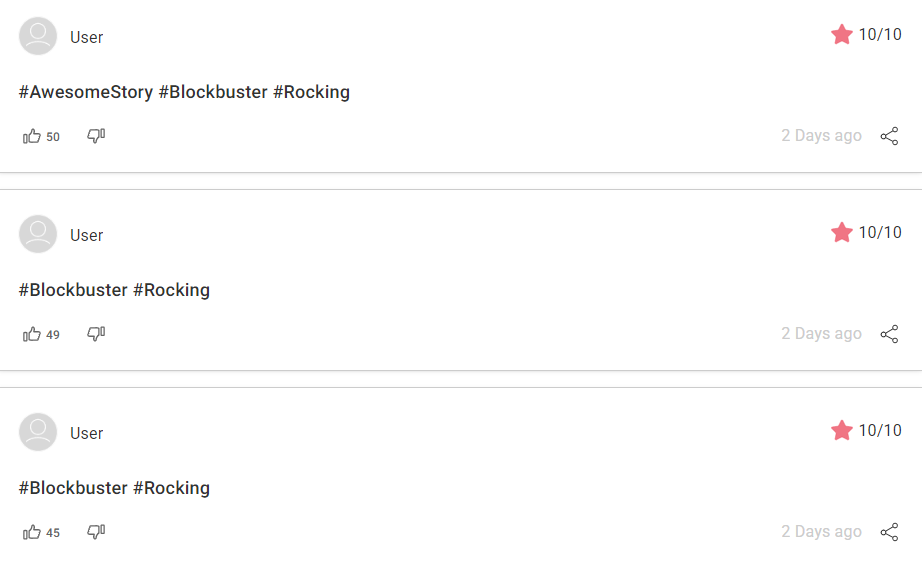Dislike the review with 49 likes
922x568 pixels.
[x=96, y=334]
